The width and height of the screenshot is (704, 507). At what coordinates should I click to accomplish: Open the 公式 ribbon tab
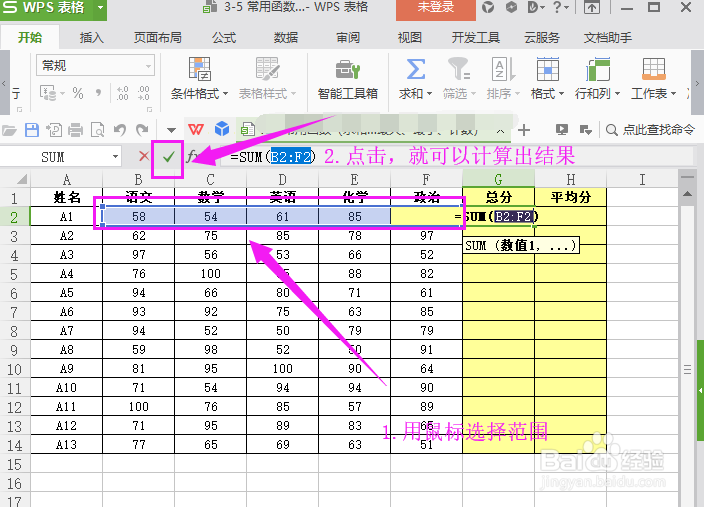click(x=224, y=38)
